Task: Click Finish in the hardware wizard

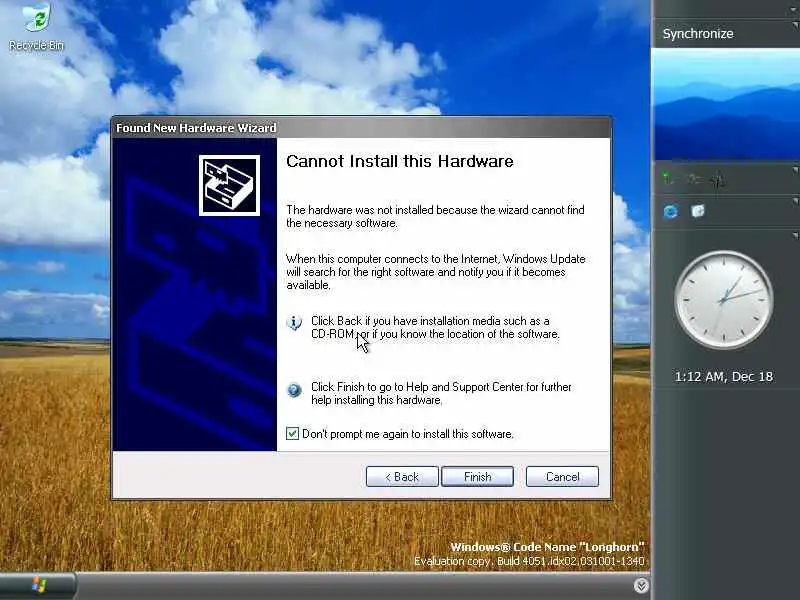Action: tap(478, 477)
